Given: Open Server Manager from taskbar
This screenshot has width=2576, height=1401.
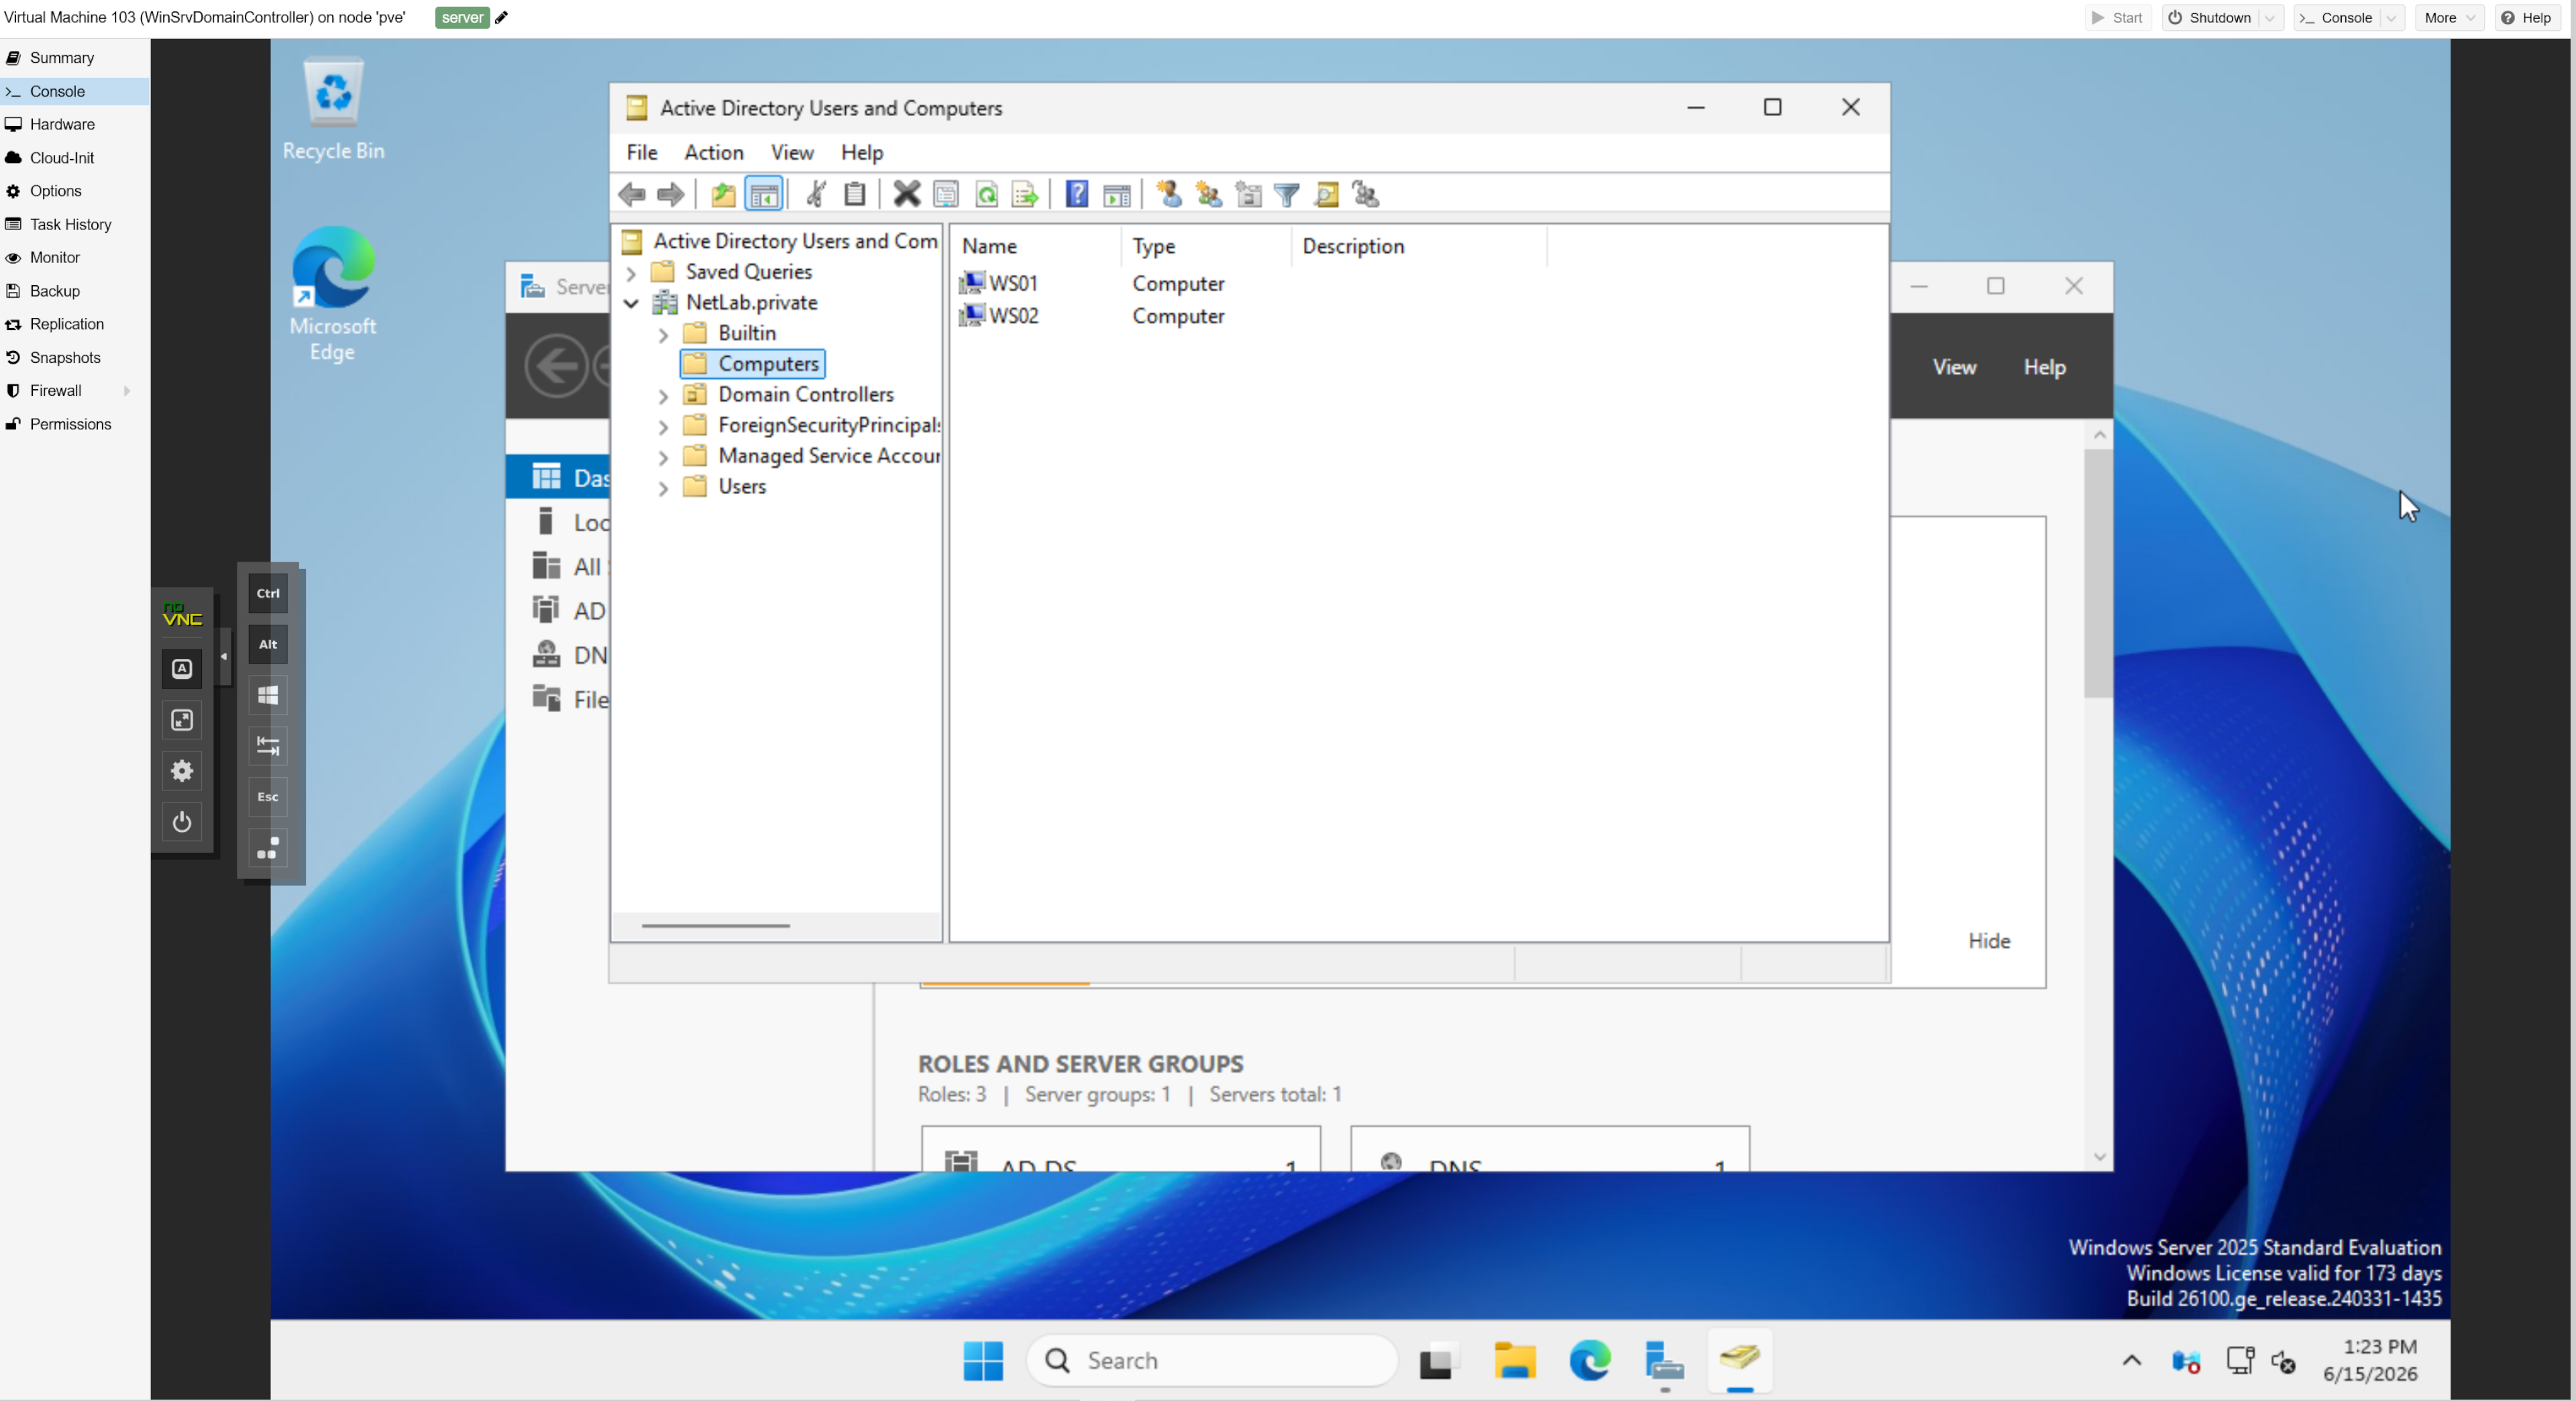Looking at the screenshot, I should pos(1664,1360).
